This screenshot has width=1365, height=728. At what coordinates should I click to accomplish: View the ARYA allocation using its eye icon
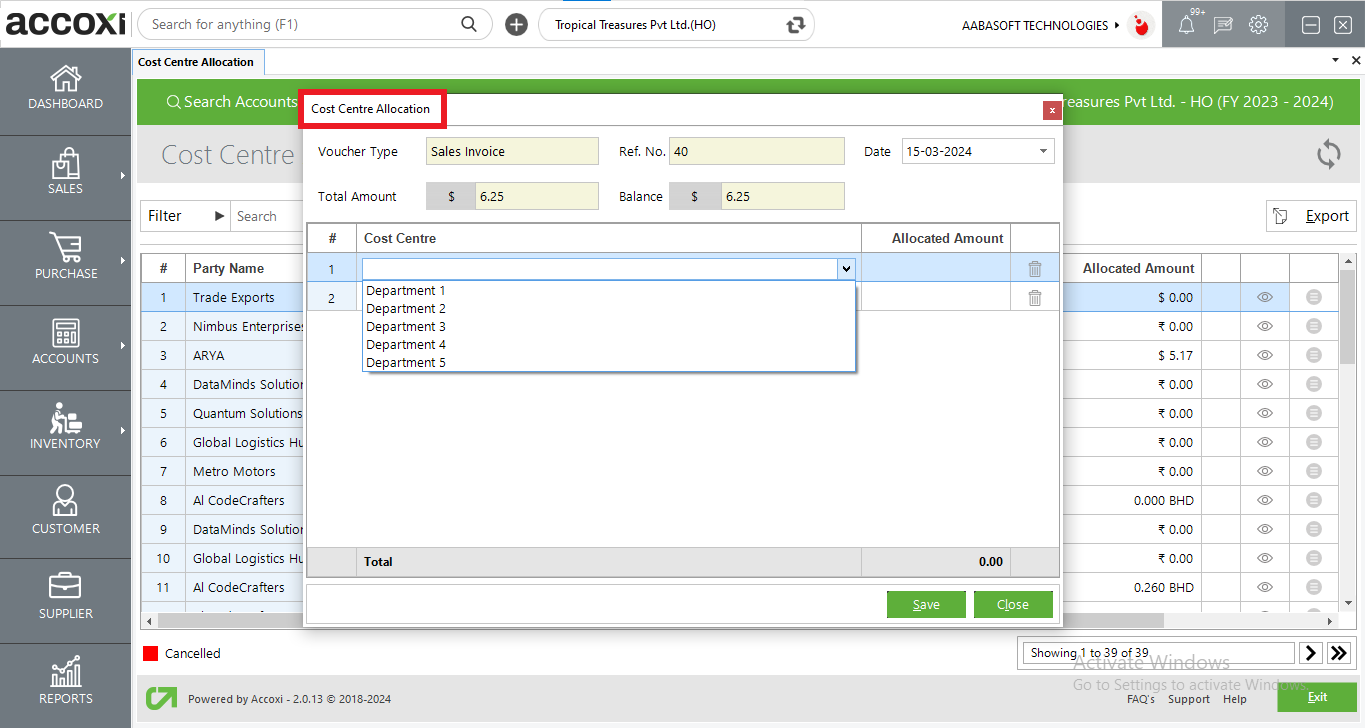pyautogui.click(x=1264, y=355)
